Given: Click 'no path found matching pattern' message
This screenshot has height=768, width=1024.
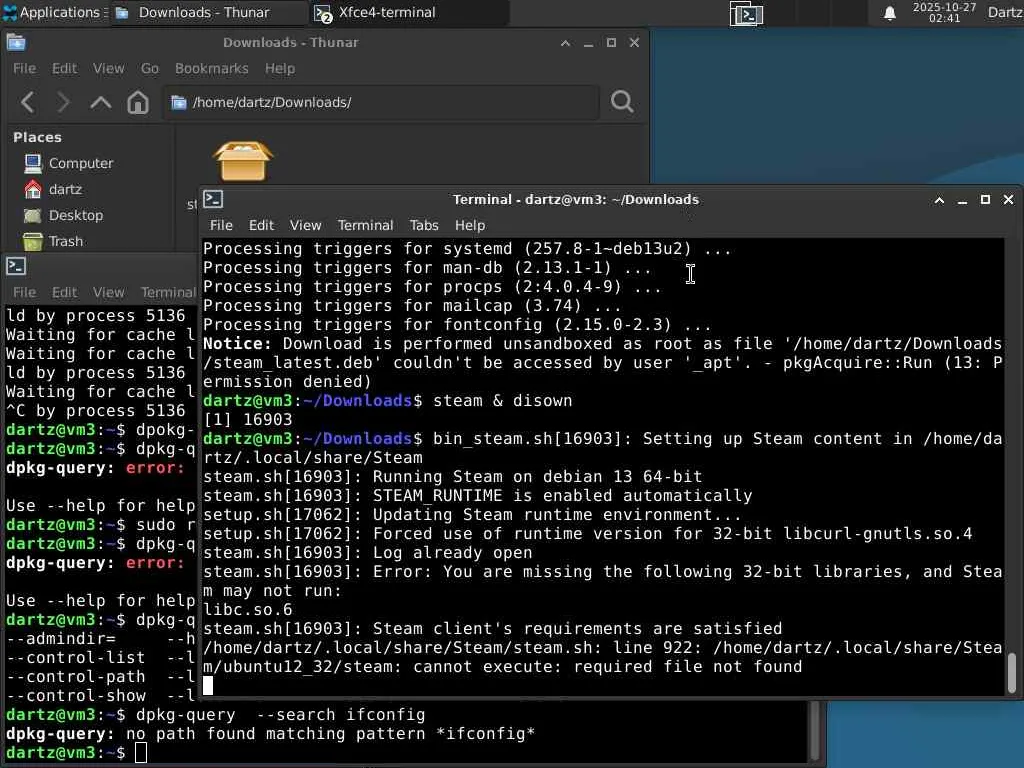Looking at the screenshot, I should 281,733.
